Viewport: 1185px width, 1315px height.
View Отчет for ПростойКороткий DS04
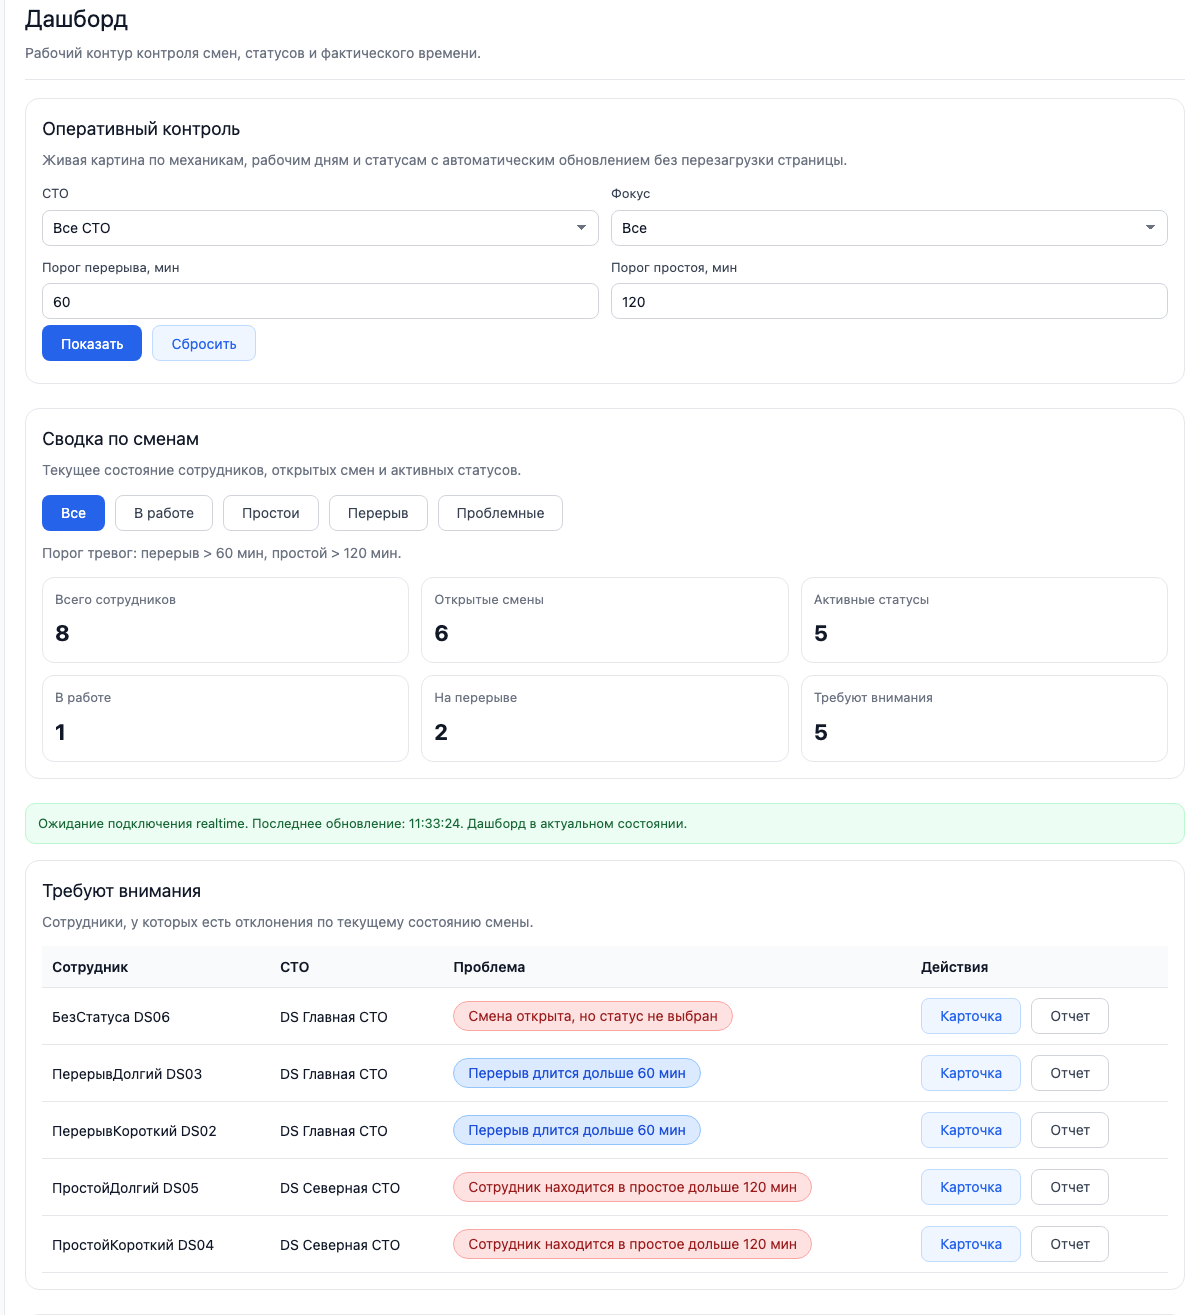(x=1069, y=1244)
